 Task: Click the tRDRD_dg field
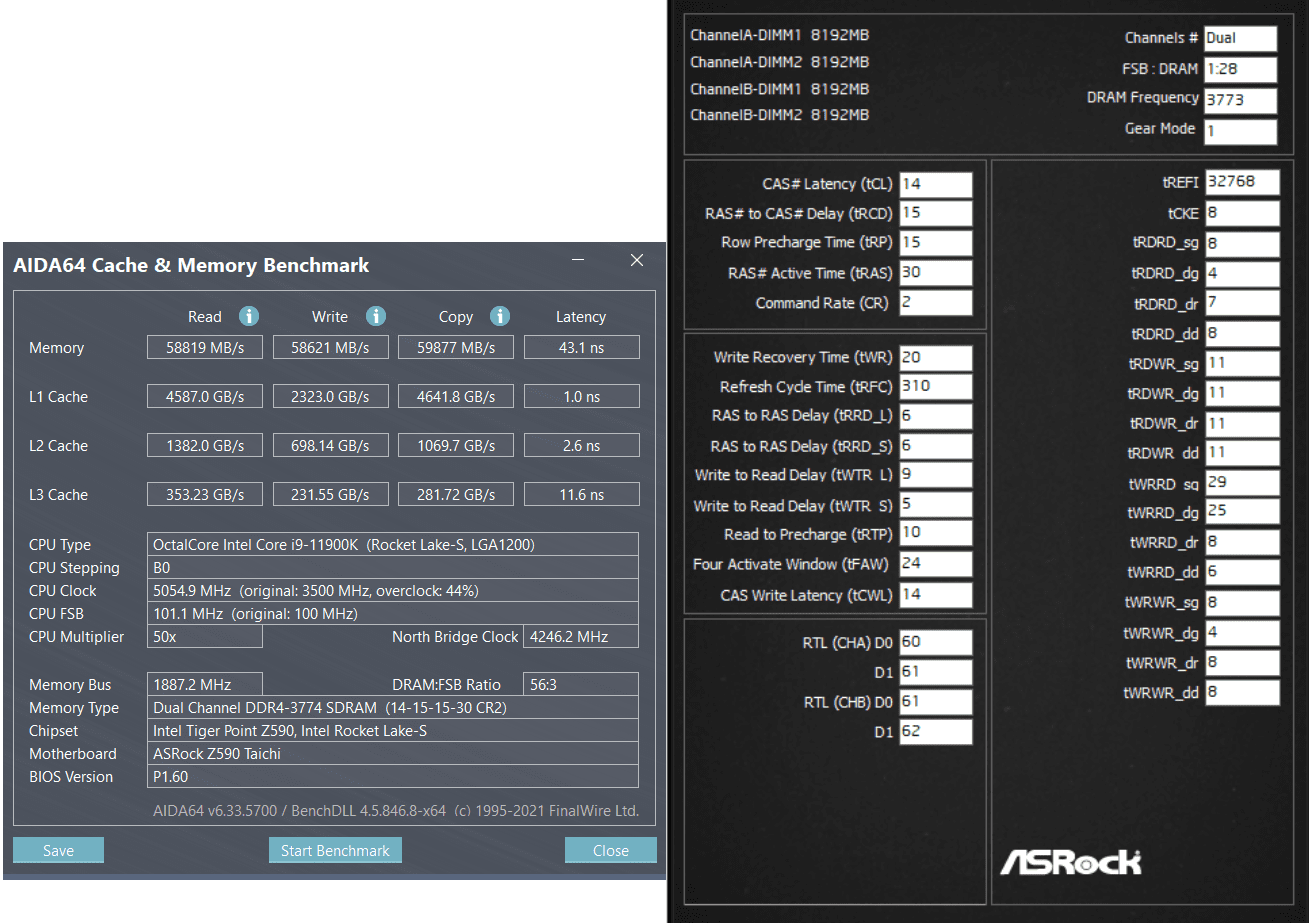coord(1242,273)
